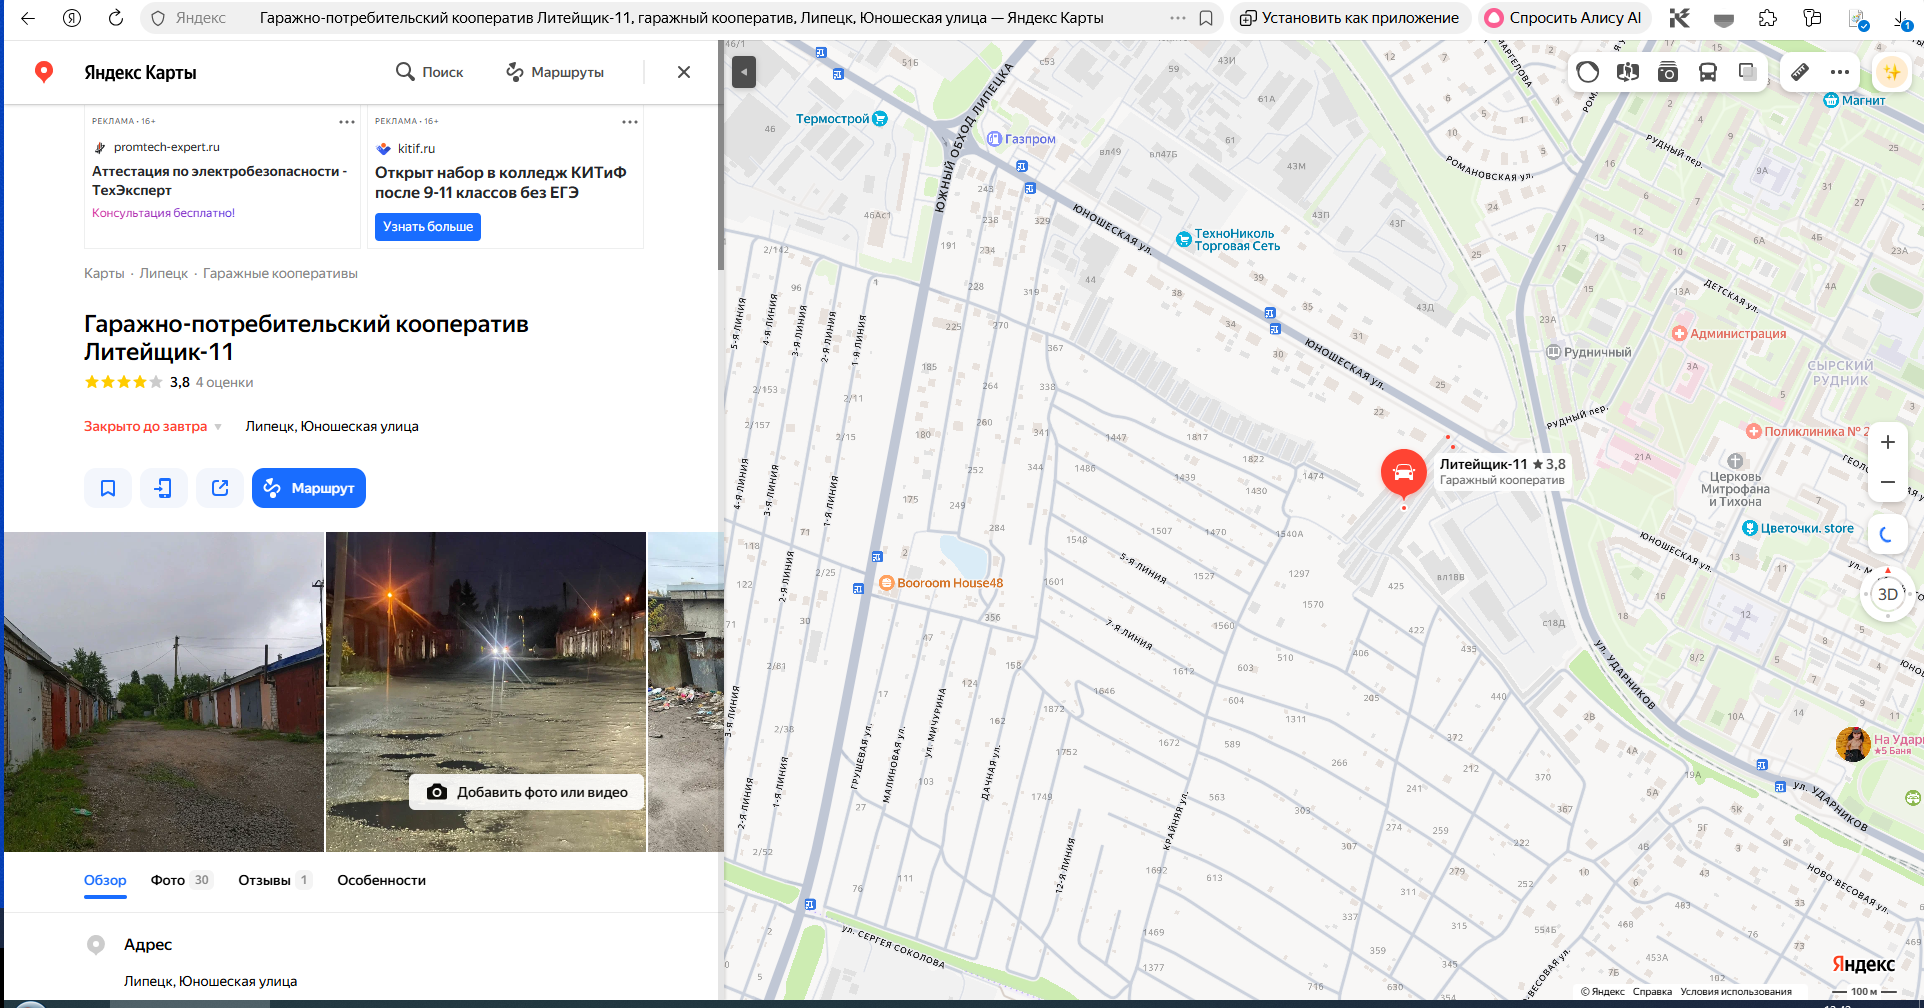
Task: Click Спросить Алису AI button
Action: coord(1564,18)
